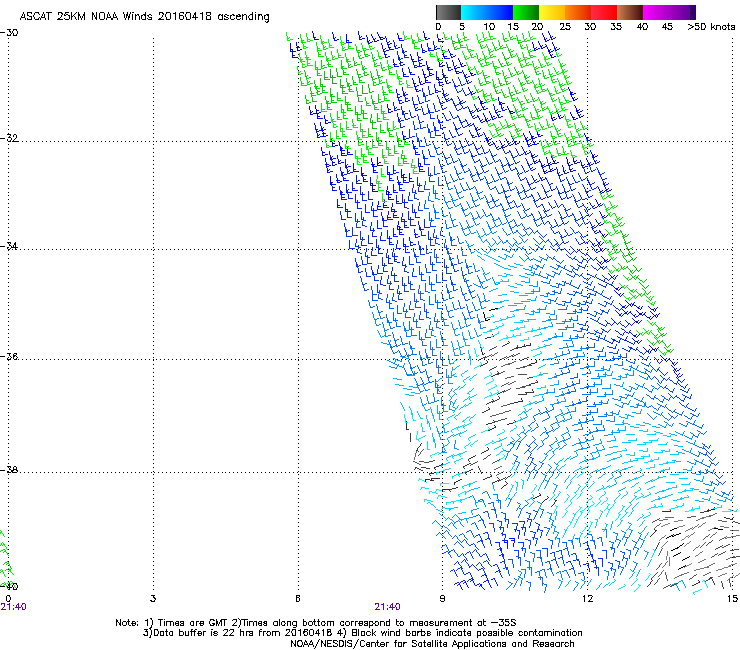Click the '10' legend scale number
The height and width of the screenshot is (650, 740).
point(489,27)
